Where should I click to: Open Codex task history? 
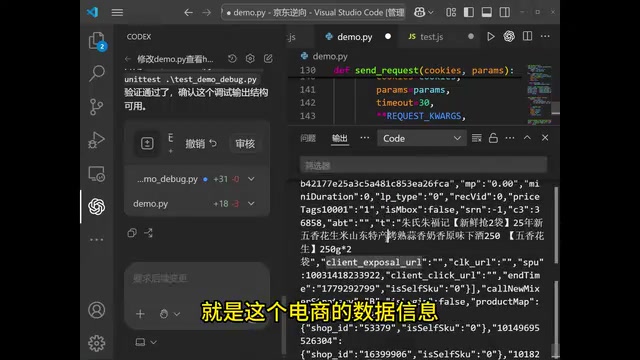point(232,59)
